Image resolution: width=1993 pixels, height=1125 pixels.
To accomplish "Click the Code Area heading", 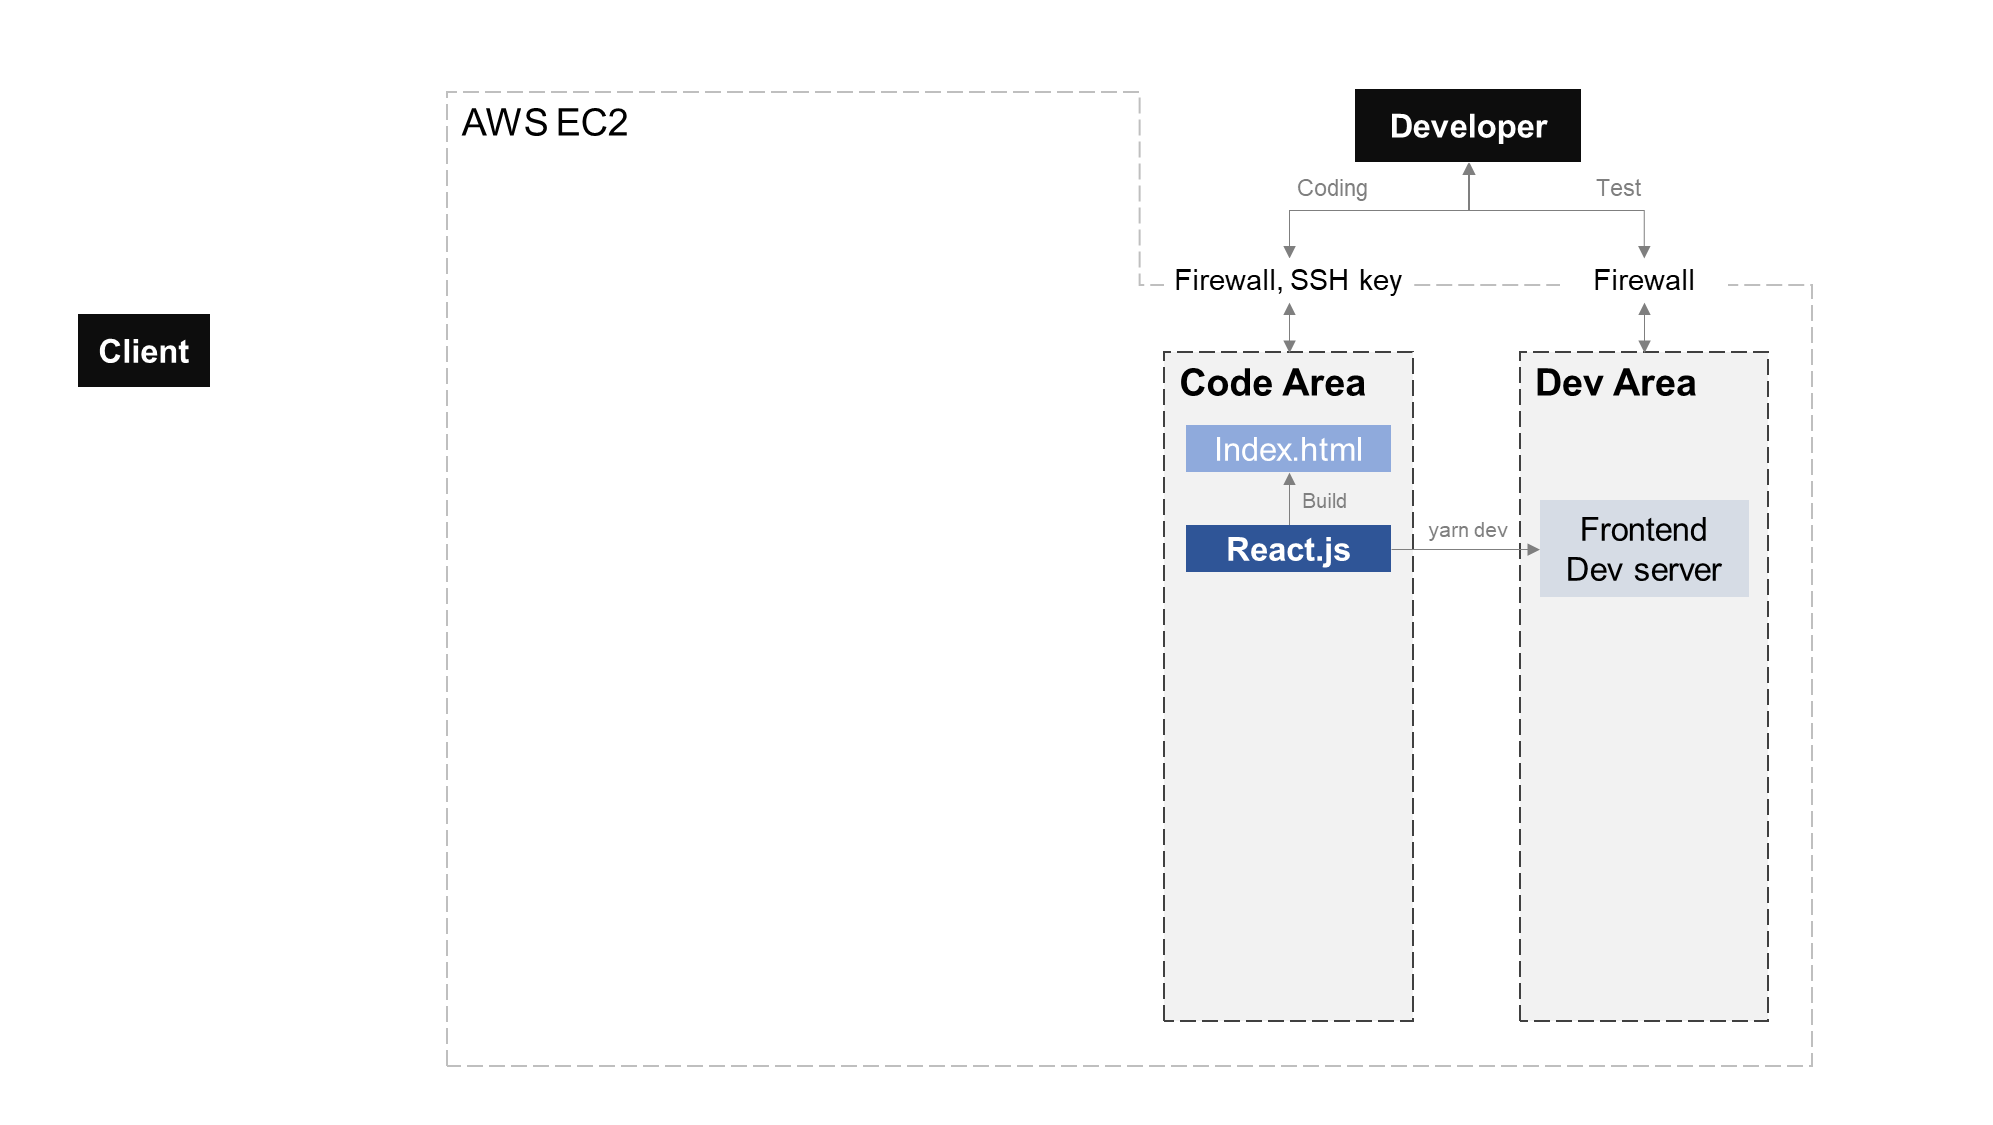I will pyautogui.click(x=1272, y=383).
